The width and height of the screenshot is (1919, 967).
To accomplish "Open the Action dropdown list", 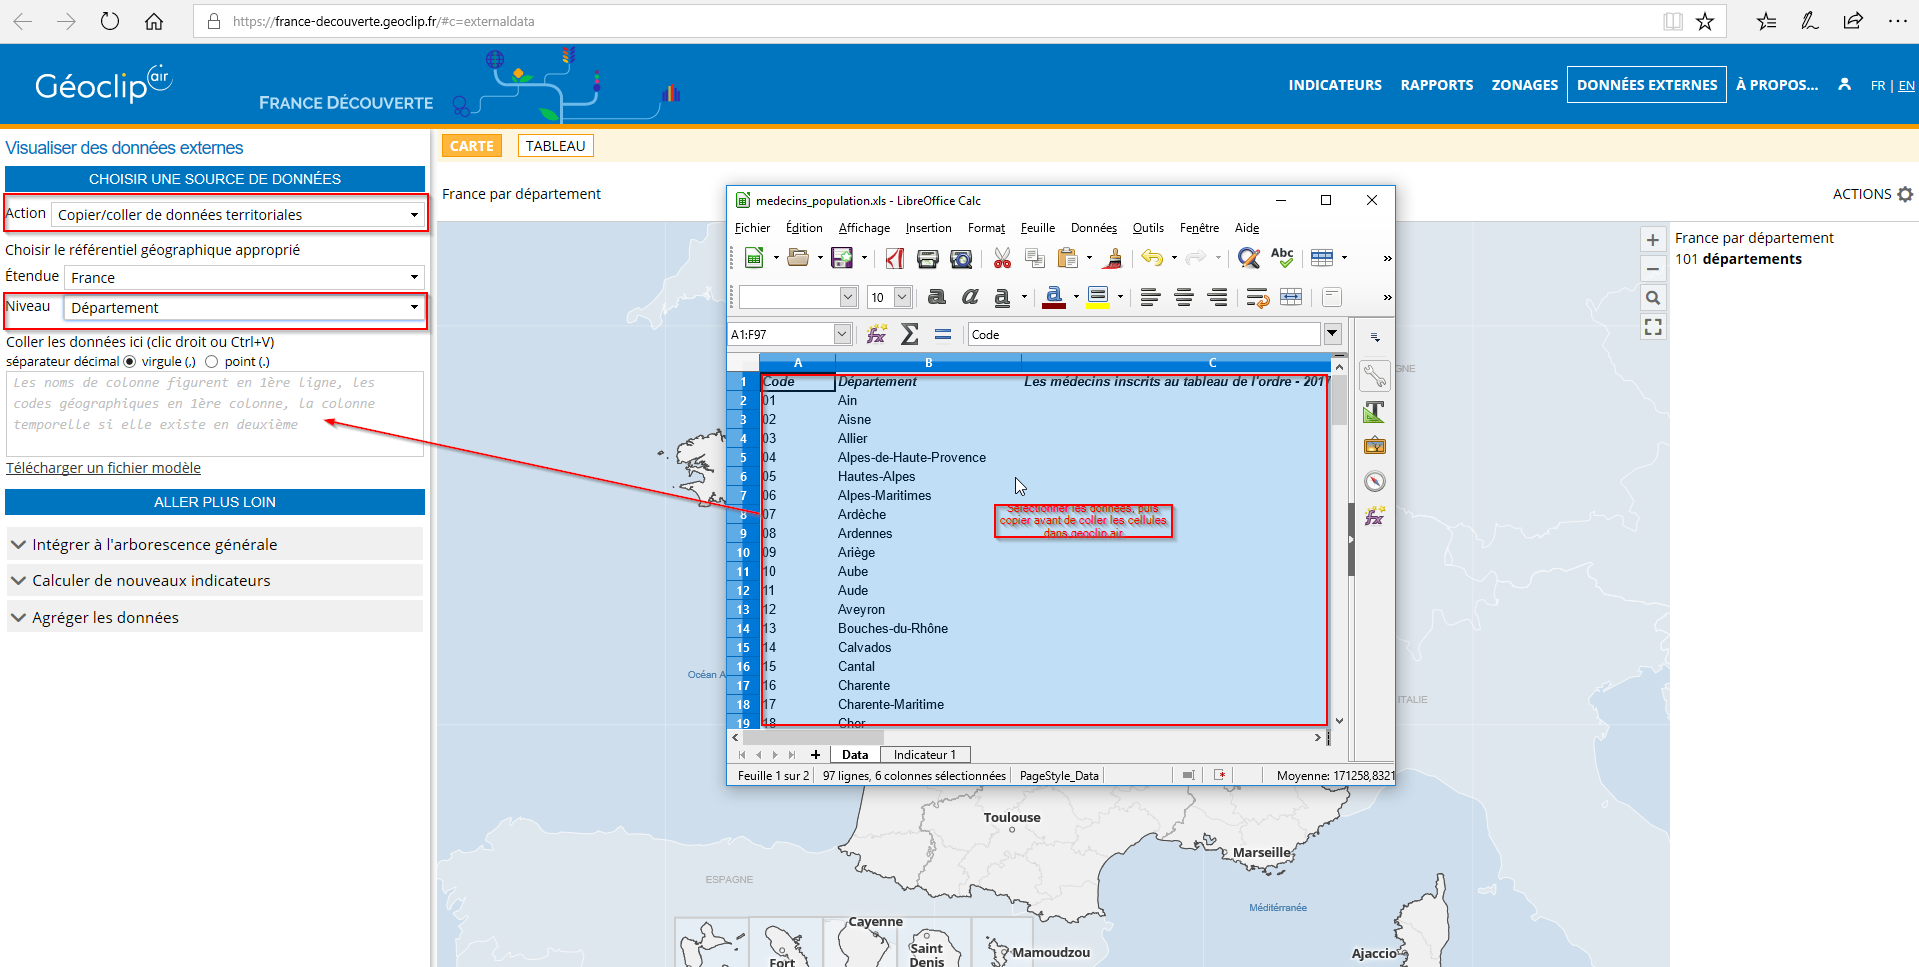I will 238,215.
